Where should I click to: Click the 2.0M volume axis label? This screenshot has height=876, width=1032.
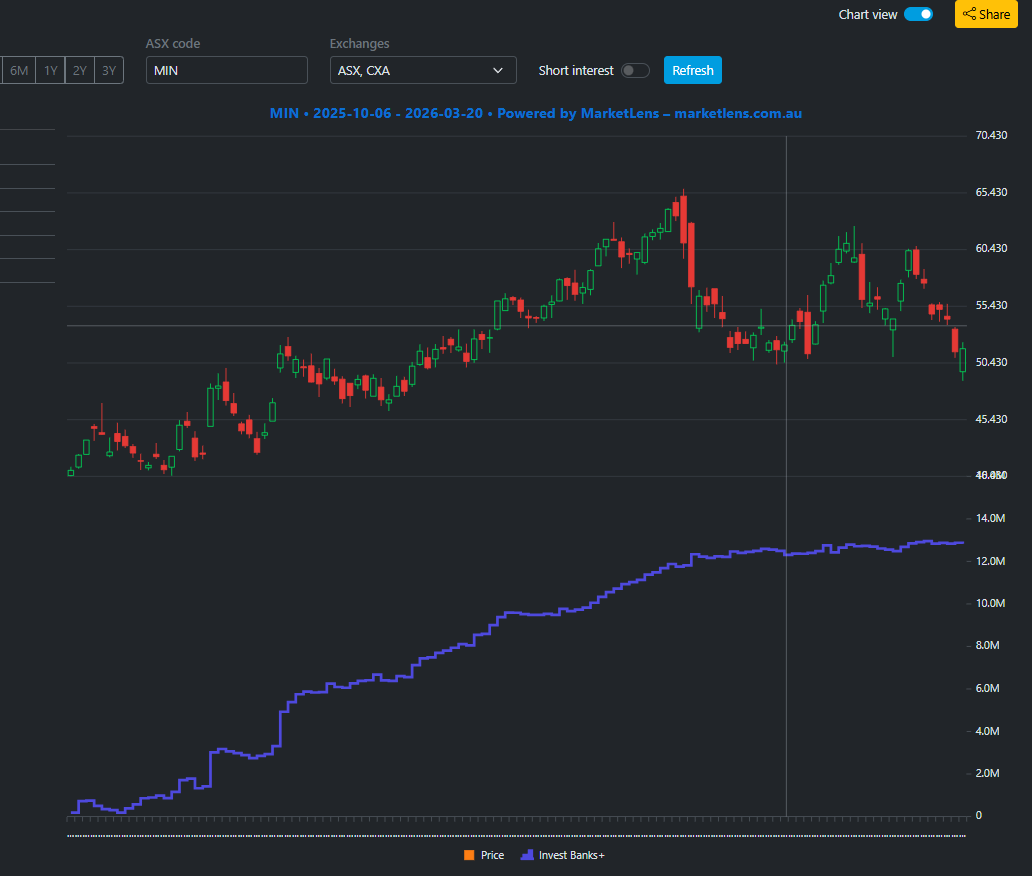987,773
